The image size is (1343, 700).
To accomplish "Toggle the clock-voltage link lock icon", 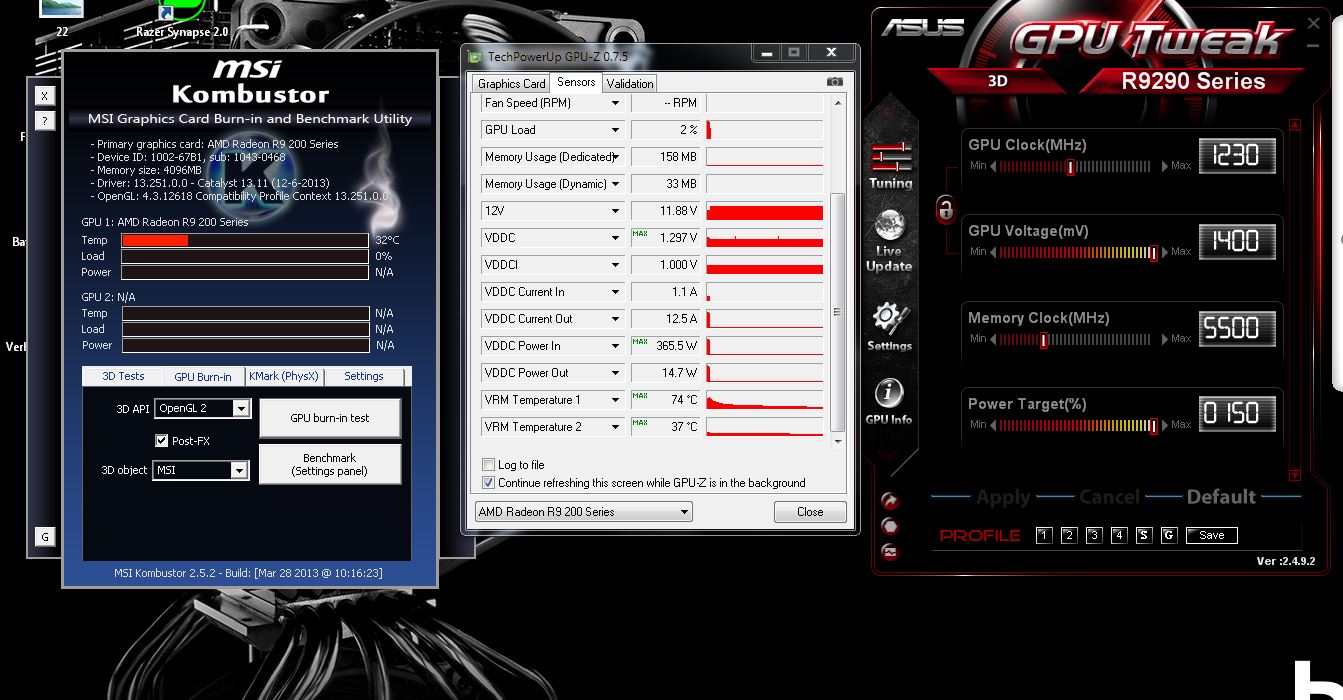I will coord(945,210).
